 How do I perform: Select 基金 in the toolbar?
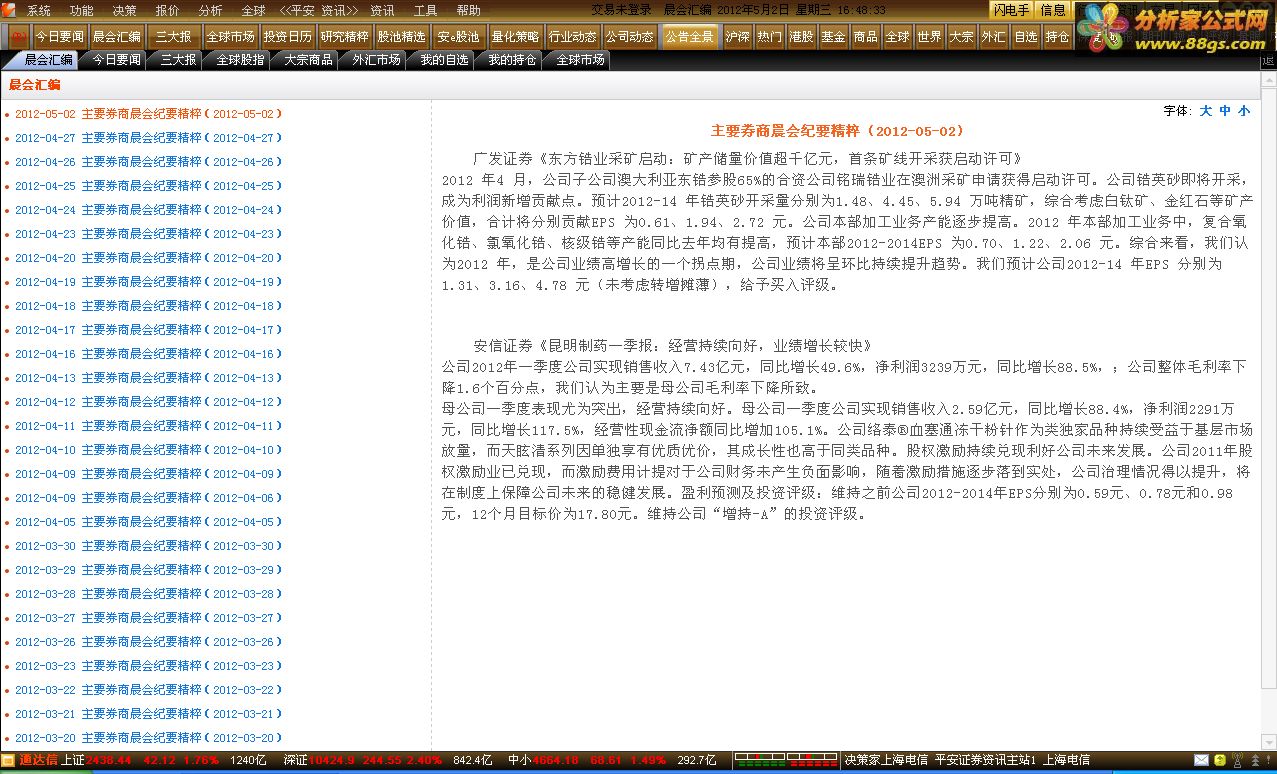833,37
